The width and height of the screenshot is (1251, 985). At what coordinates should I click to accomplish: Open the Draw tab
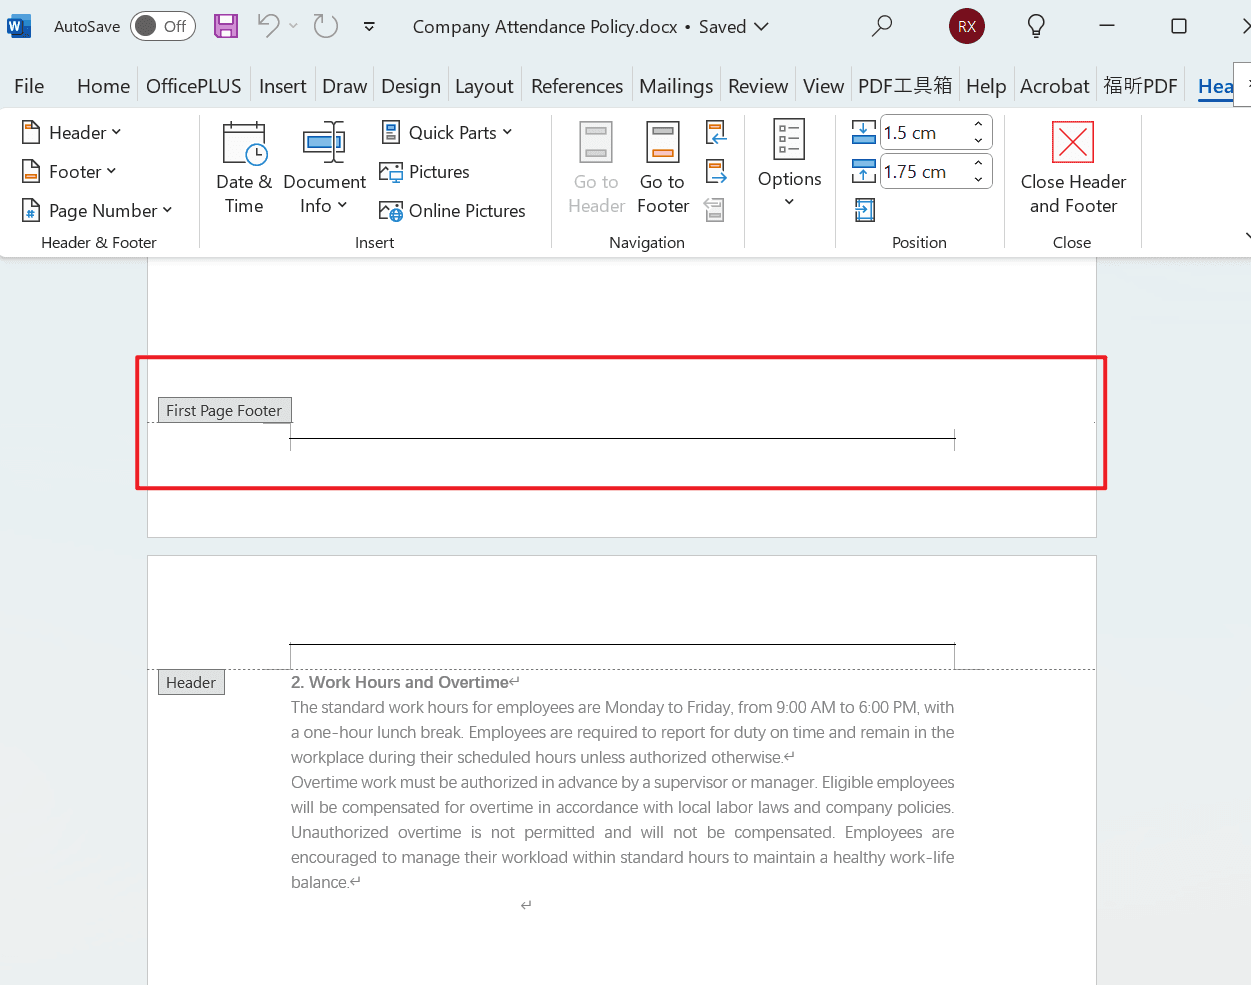pos(345,86)
